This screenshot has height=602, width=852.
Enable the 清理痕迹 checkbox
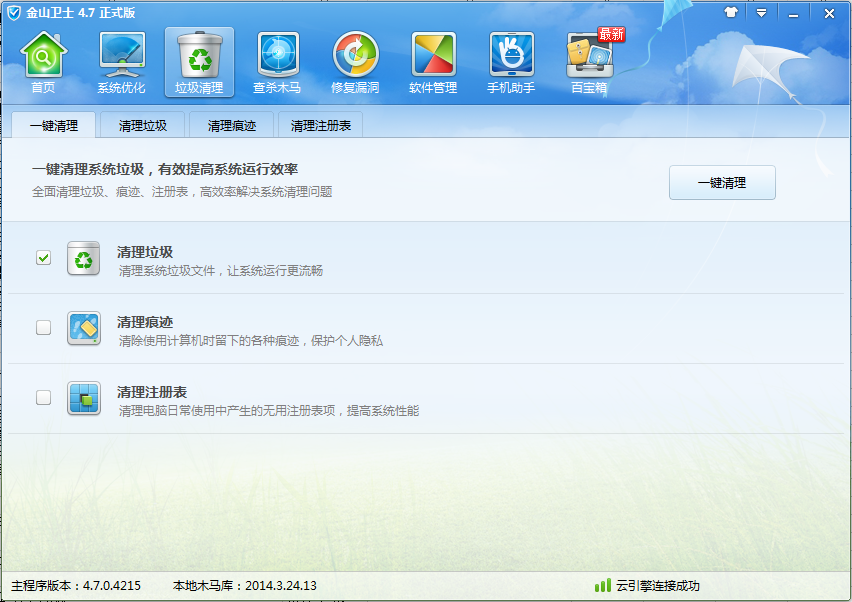tap(43, 327)
